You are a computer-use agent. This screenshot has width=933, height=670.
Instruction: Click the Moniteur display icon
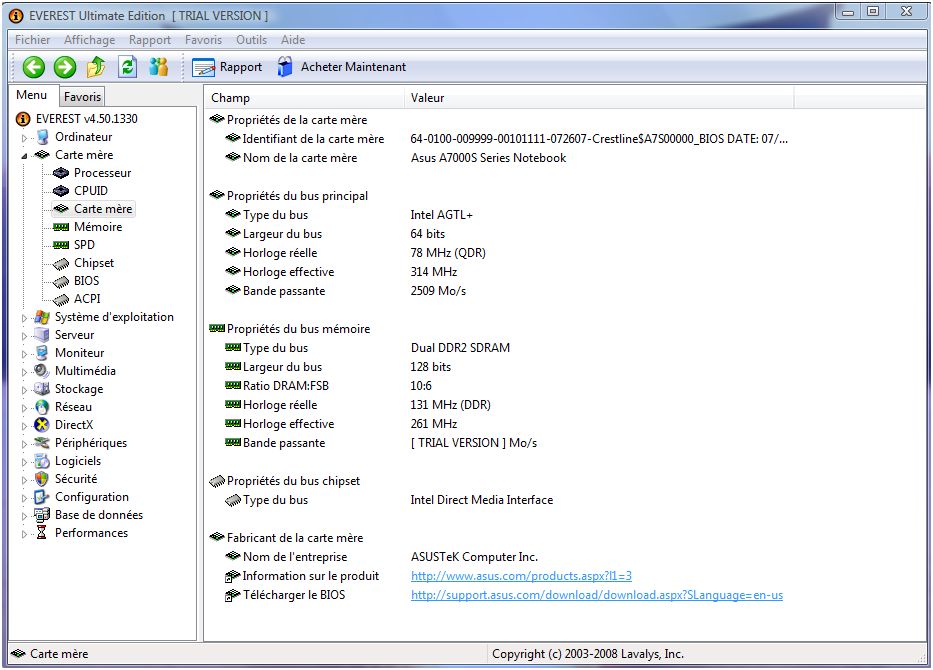click(42, 353)
